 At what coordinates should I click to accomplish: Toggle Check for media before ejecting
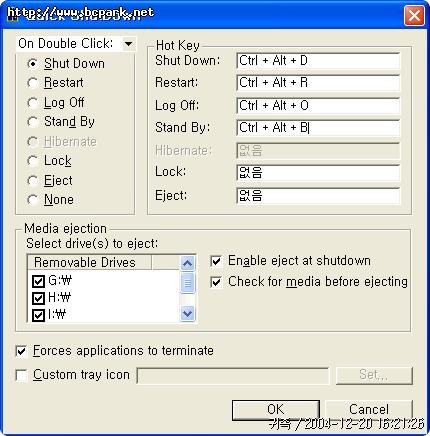pos(216,282)
